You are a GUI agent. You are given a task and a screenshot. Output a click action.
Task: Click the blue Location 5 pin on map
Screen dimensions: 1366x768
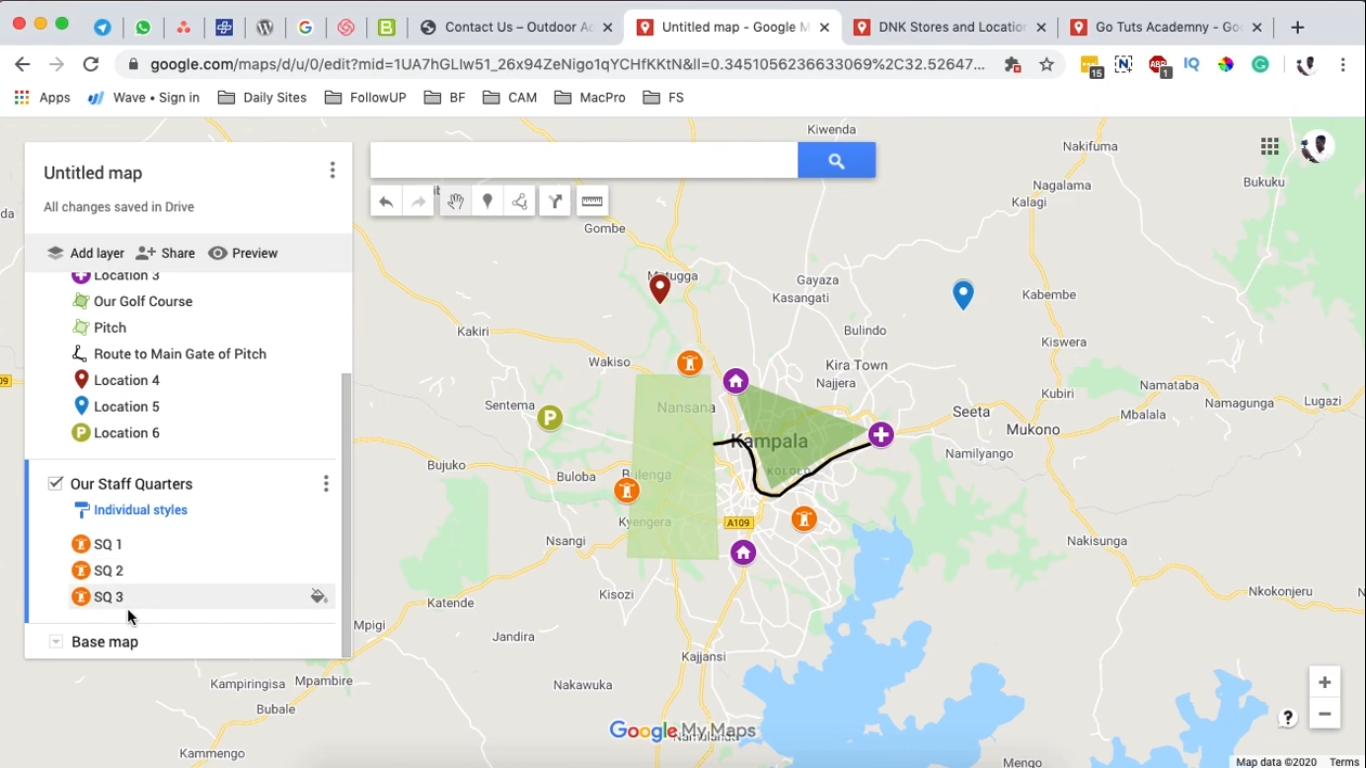coord(963,295)
